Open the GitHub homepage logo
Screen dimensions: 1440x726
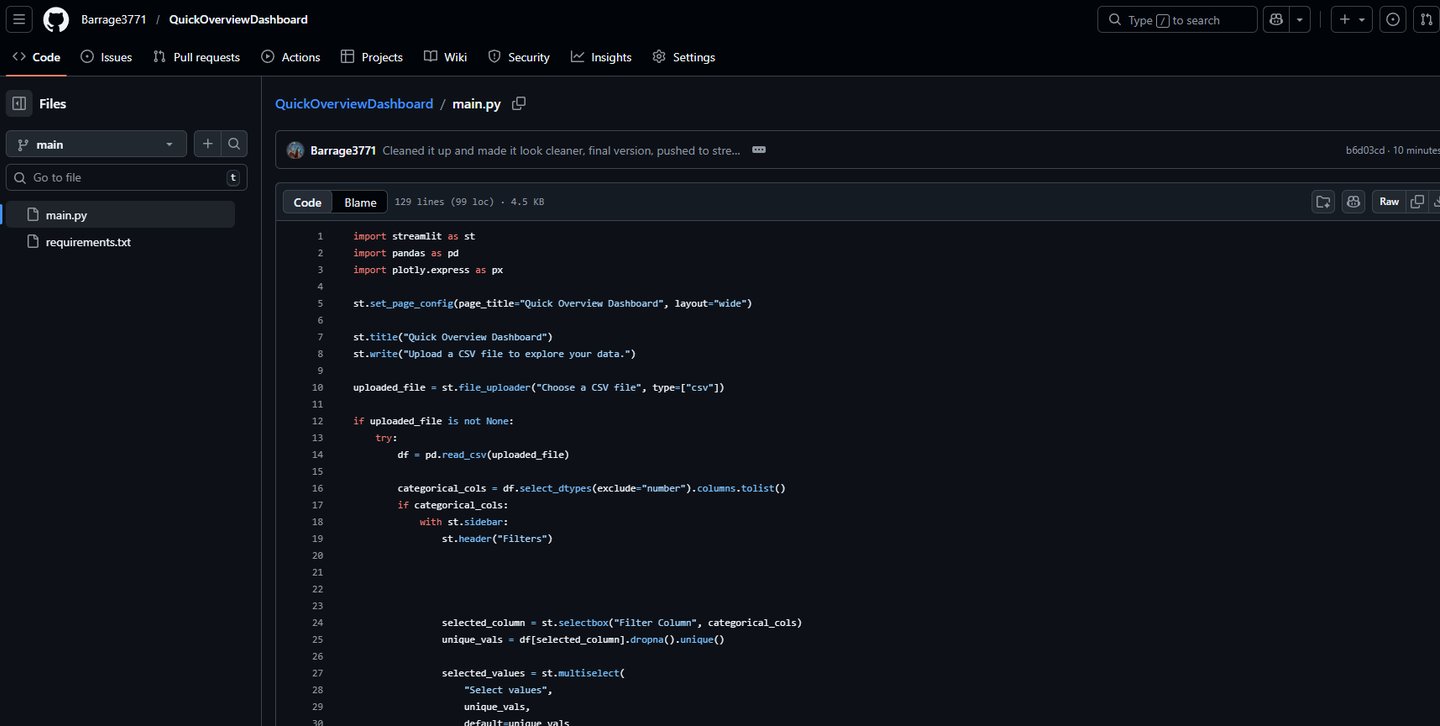(56, 19)
